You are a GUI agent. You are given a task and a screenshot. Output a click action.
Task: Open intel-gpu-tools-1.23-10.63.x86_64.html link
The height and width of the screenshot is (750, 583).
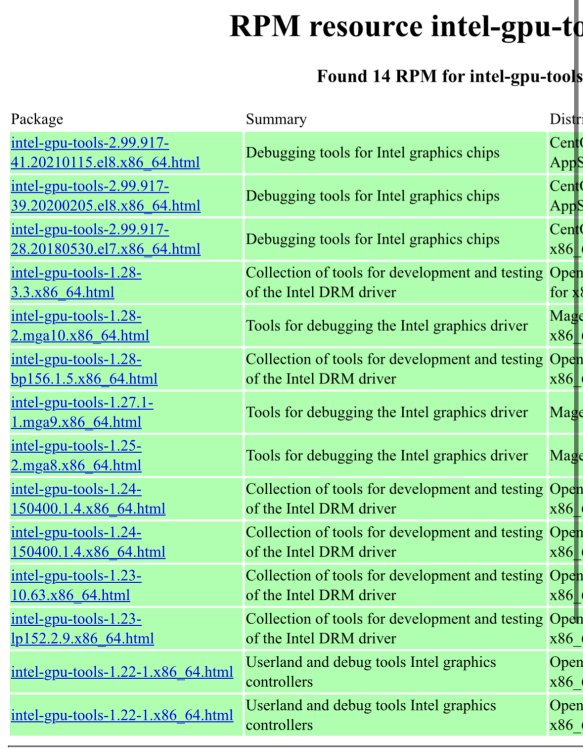pyautogui.click(x=76, y=585)
